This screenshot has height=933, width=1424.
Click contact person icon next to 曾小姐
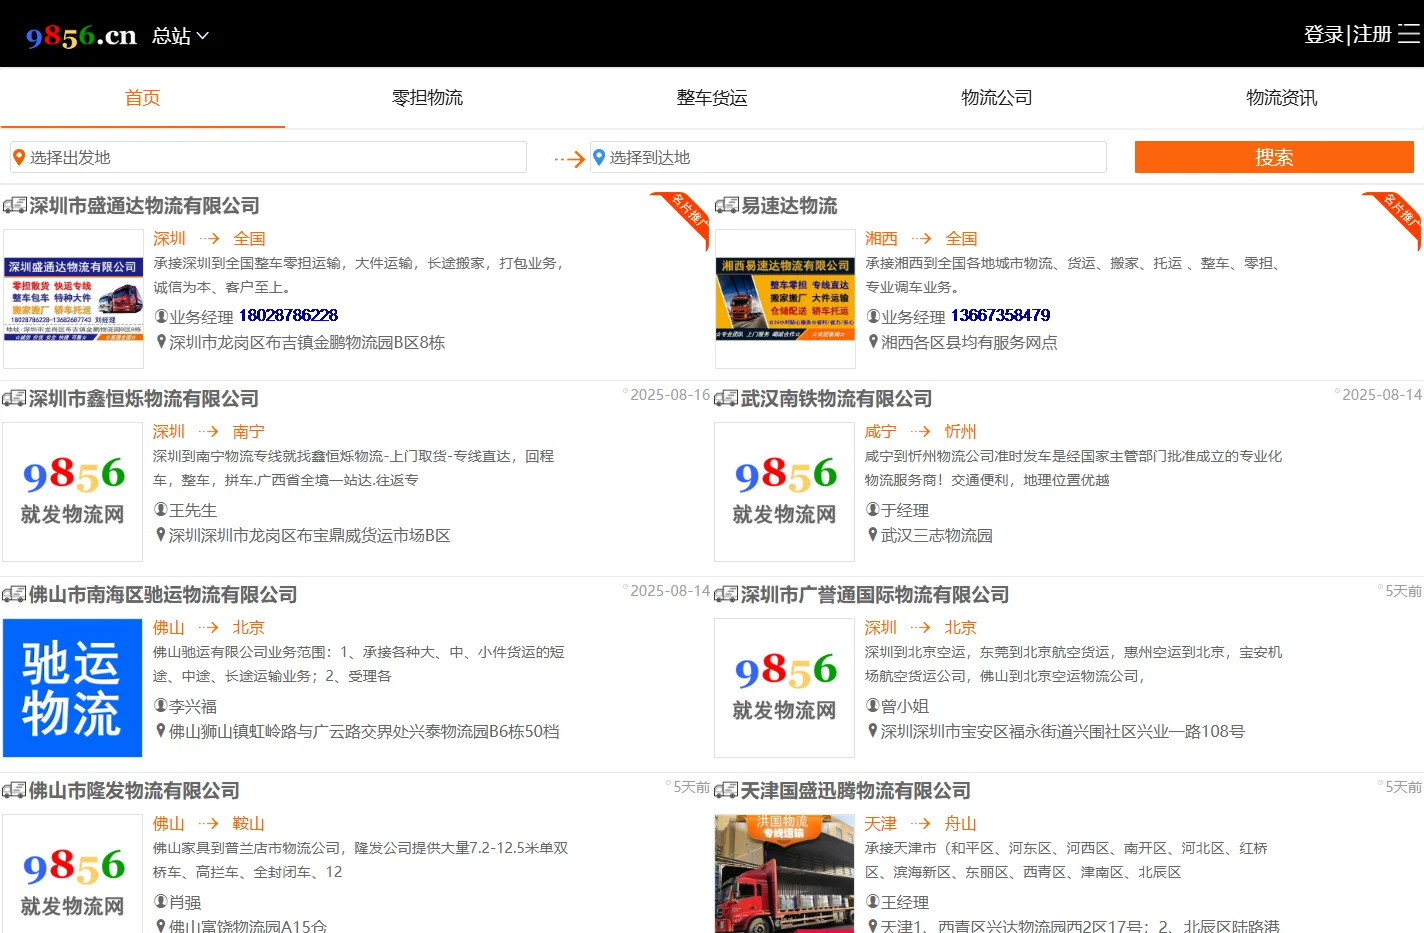(873, 706)
